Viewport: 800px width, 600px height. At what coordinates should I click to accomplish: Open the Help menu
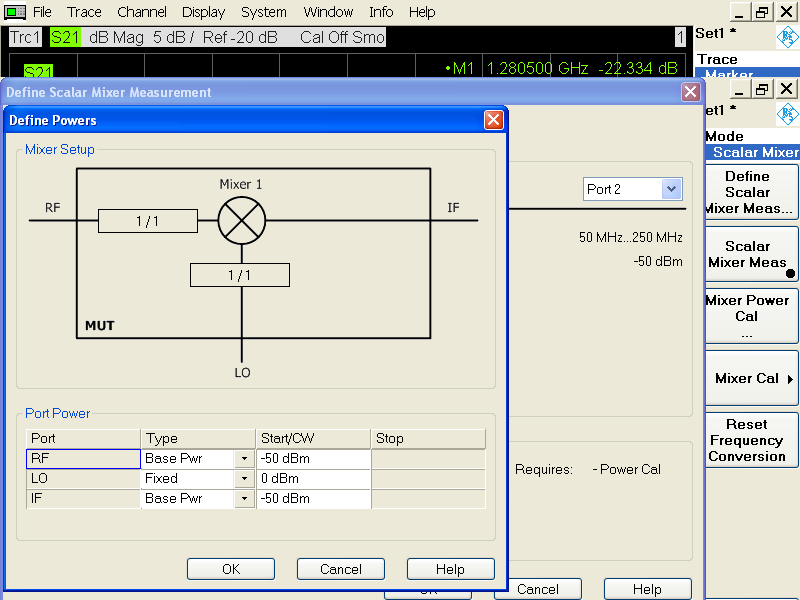(421, 12)
